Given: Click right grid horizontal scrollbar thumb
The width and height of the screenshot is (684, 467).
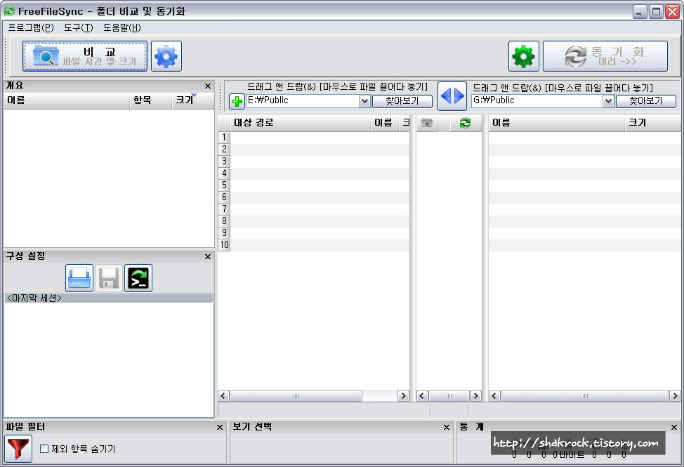Looking at the screenshot, I should point(585,396).
